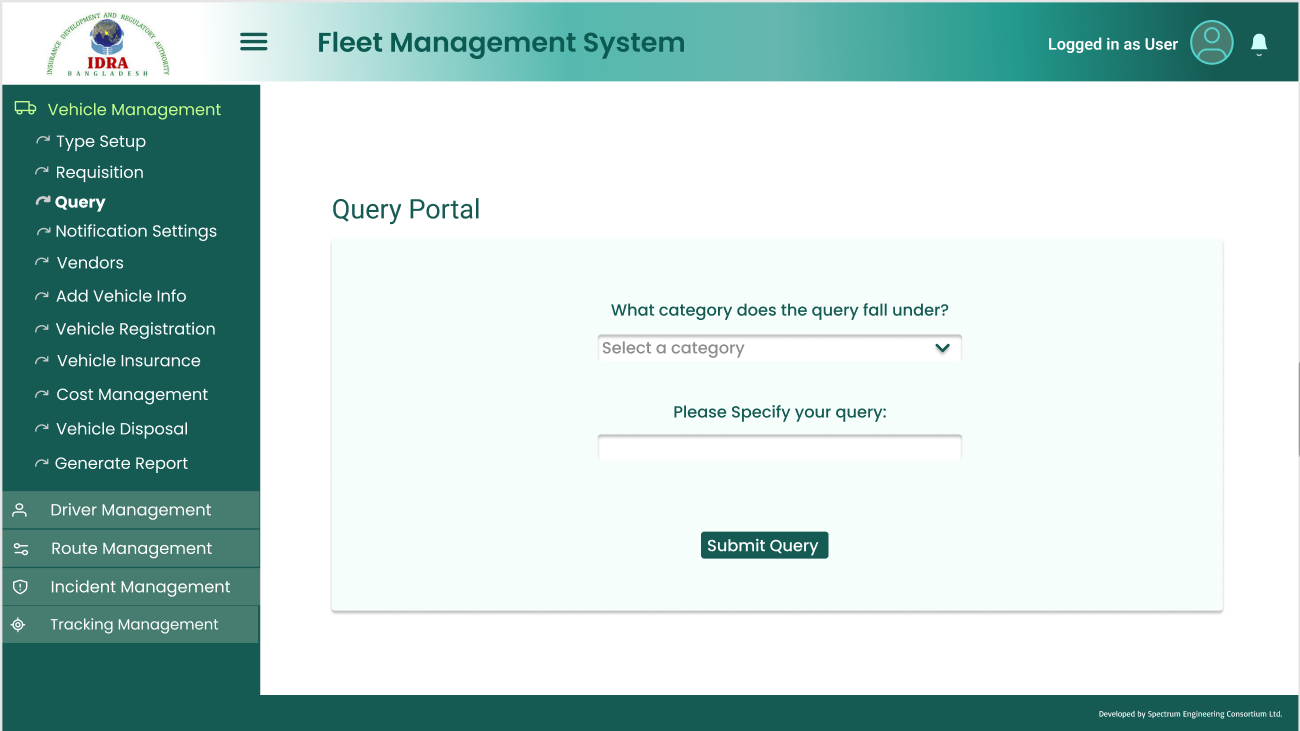Expand the Tracking Management section

click(131, 625)
